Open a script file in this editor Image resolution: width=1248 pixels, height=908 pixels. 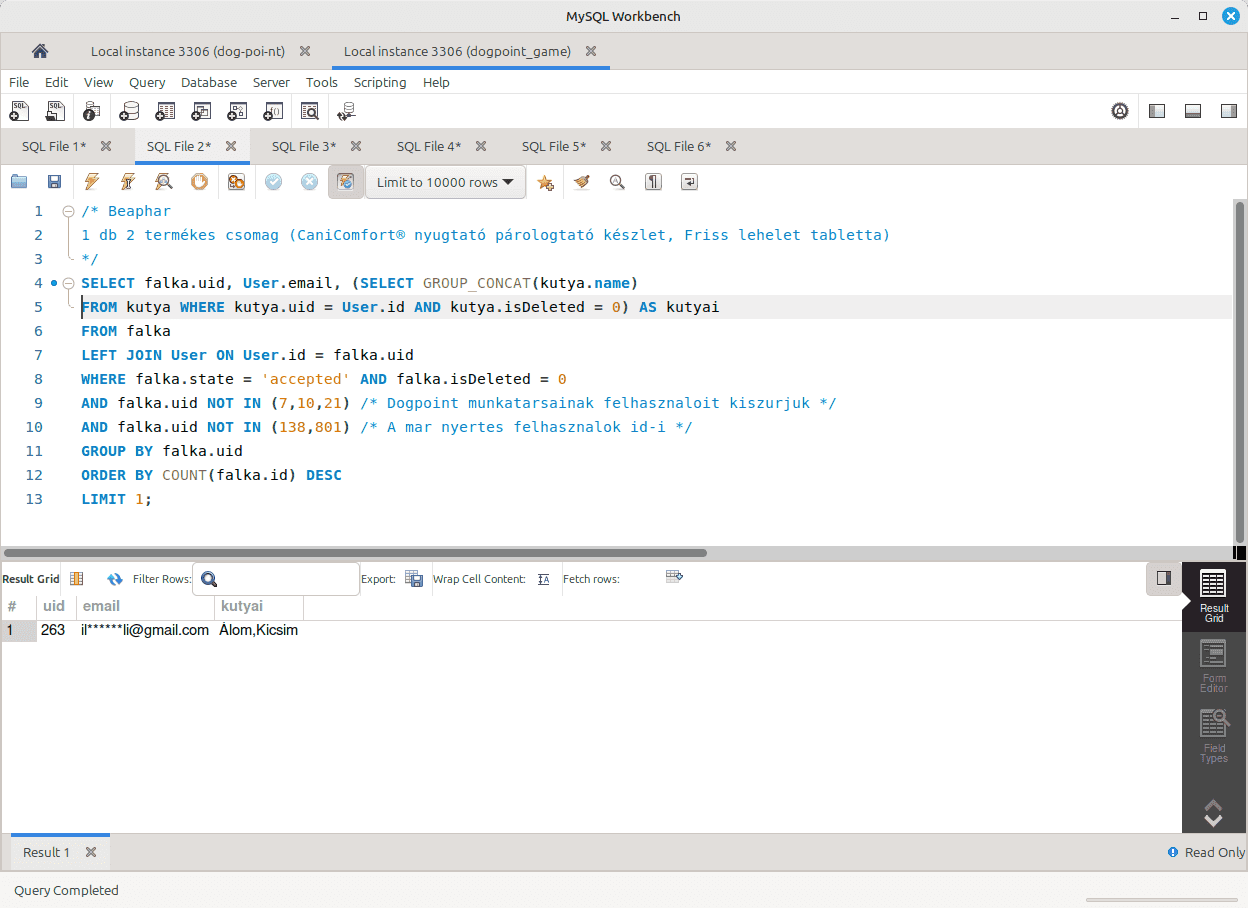[x=19, y=182]
